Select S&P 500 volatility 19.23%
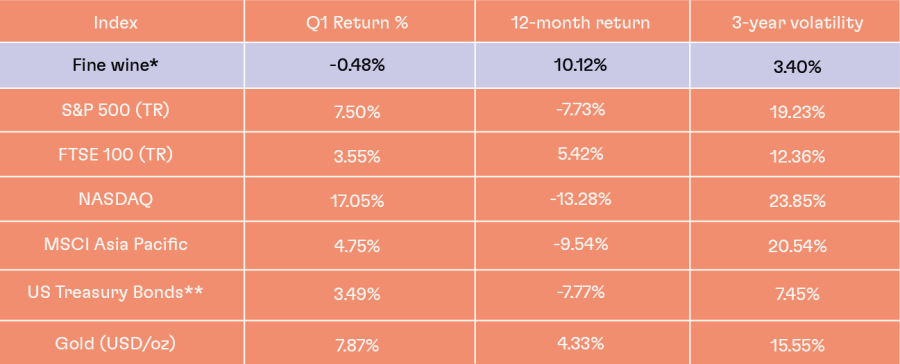Screen dimensions: 900x364 tap(797, 113)
